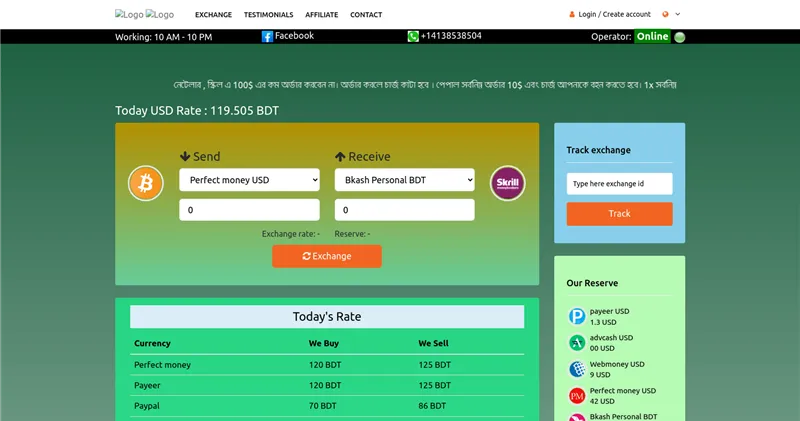Click the advcash USD reserve icon
Image resolution: width=800 pixels, height=421 pixels.
click(577, 343)
